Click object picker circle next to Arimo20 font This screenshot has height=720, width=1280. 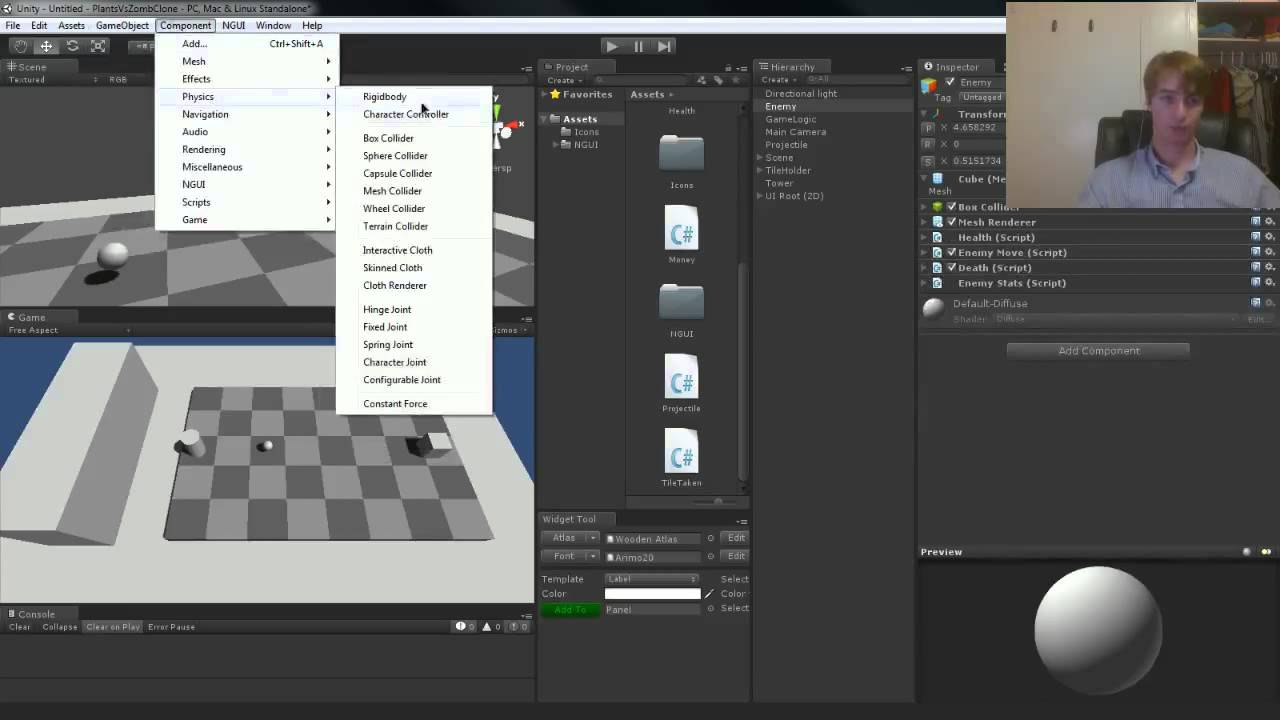pos(711,556)
